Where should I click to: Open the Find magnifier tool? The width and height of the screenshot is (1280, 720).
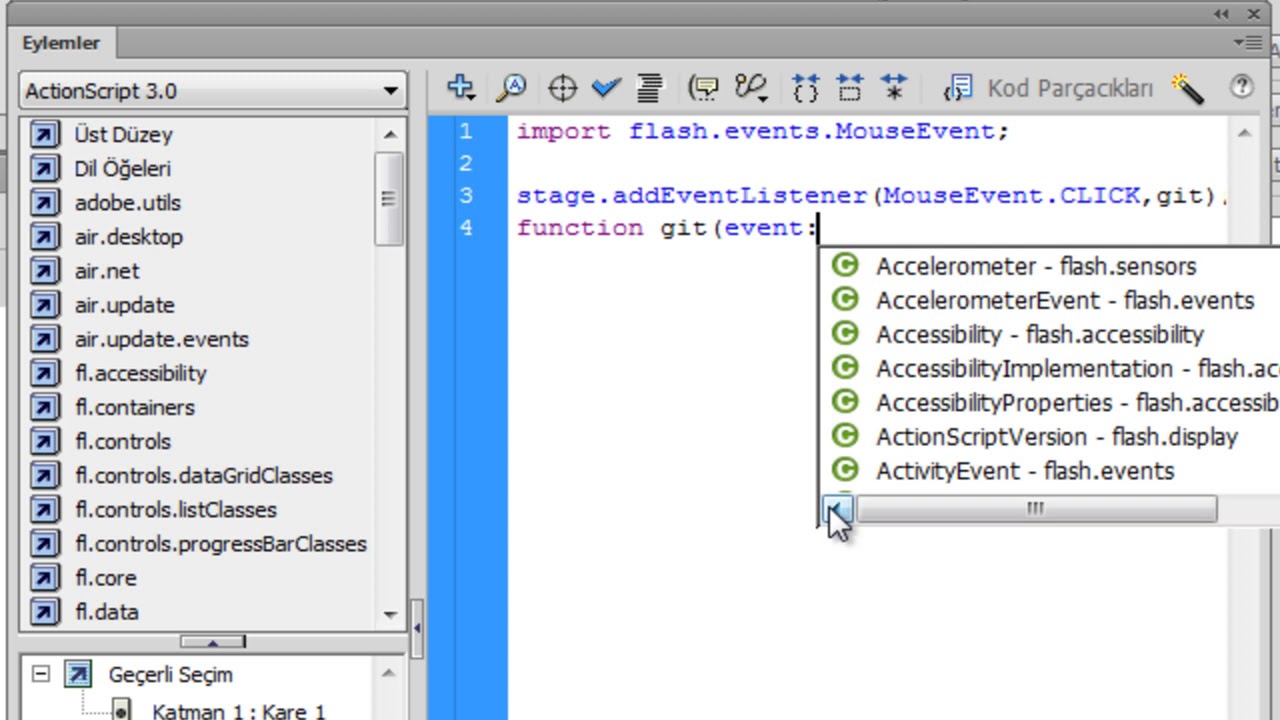512,88
